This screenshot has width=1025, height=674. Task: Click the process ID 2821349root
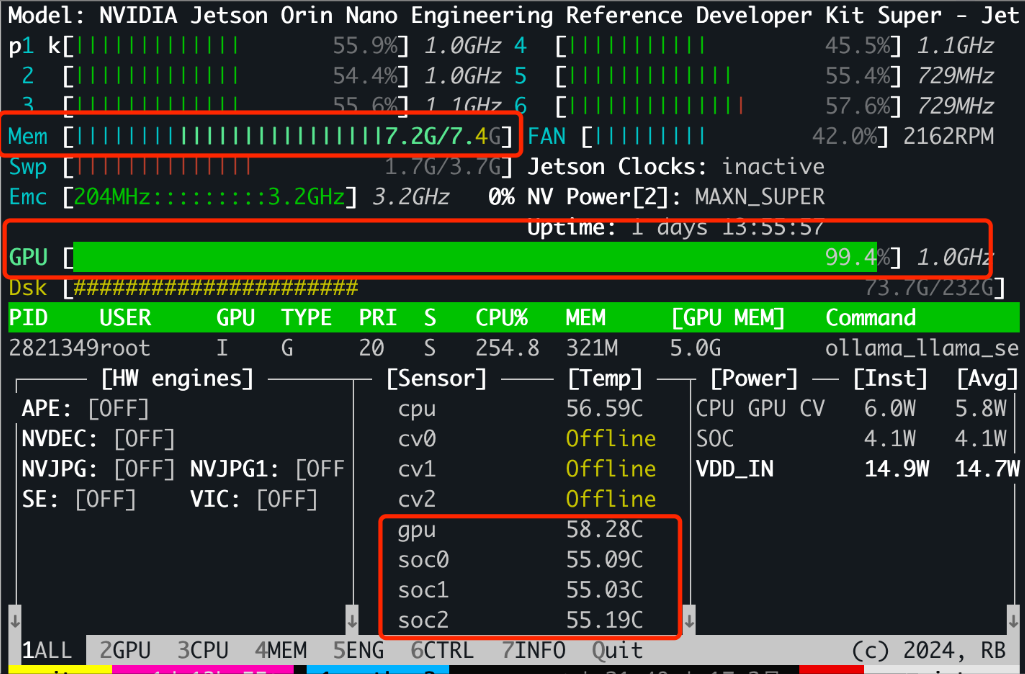pyautogui.click(x=79, y=348)
